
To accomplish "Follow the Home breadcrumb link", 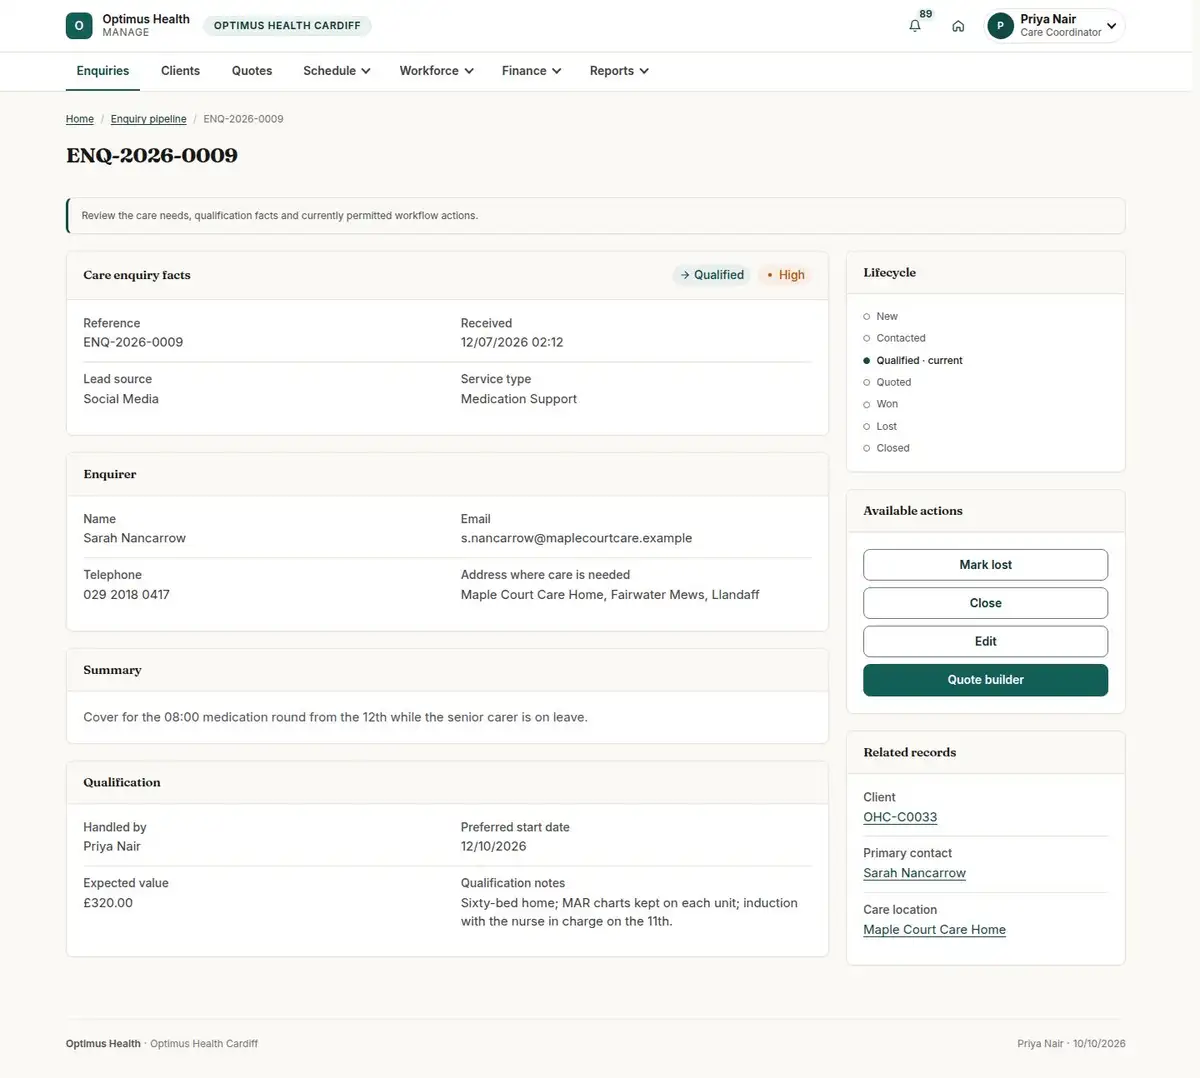I will coord(80,119).
